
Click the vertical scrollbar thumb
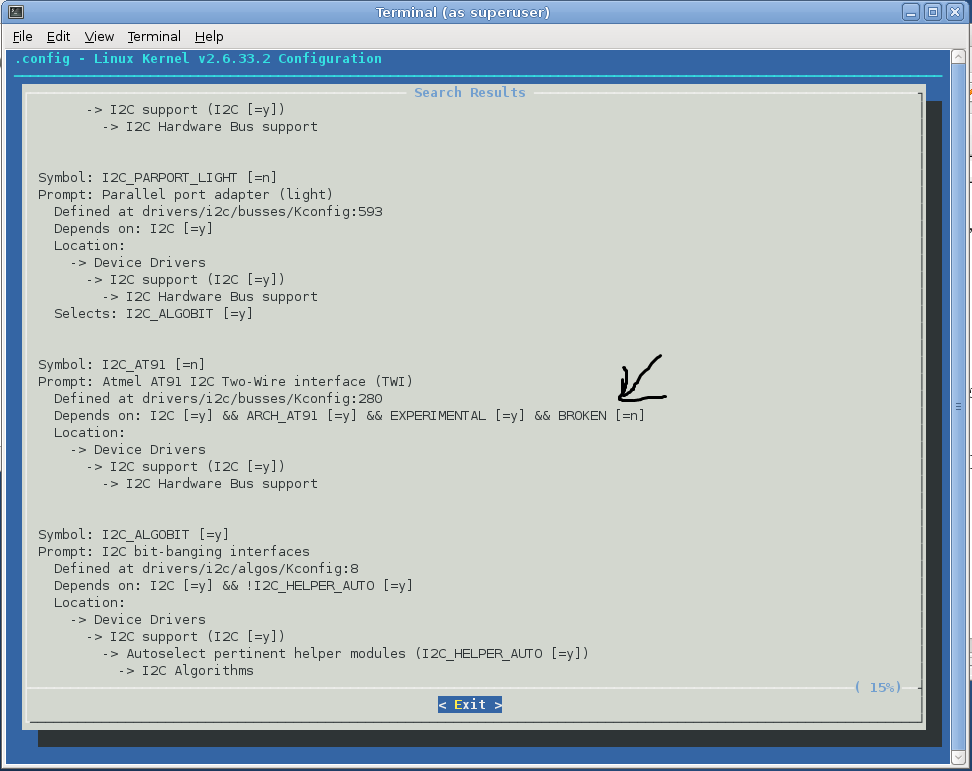click(958, 407)
